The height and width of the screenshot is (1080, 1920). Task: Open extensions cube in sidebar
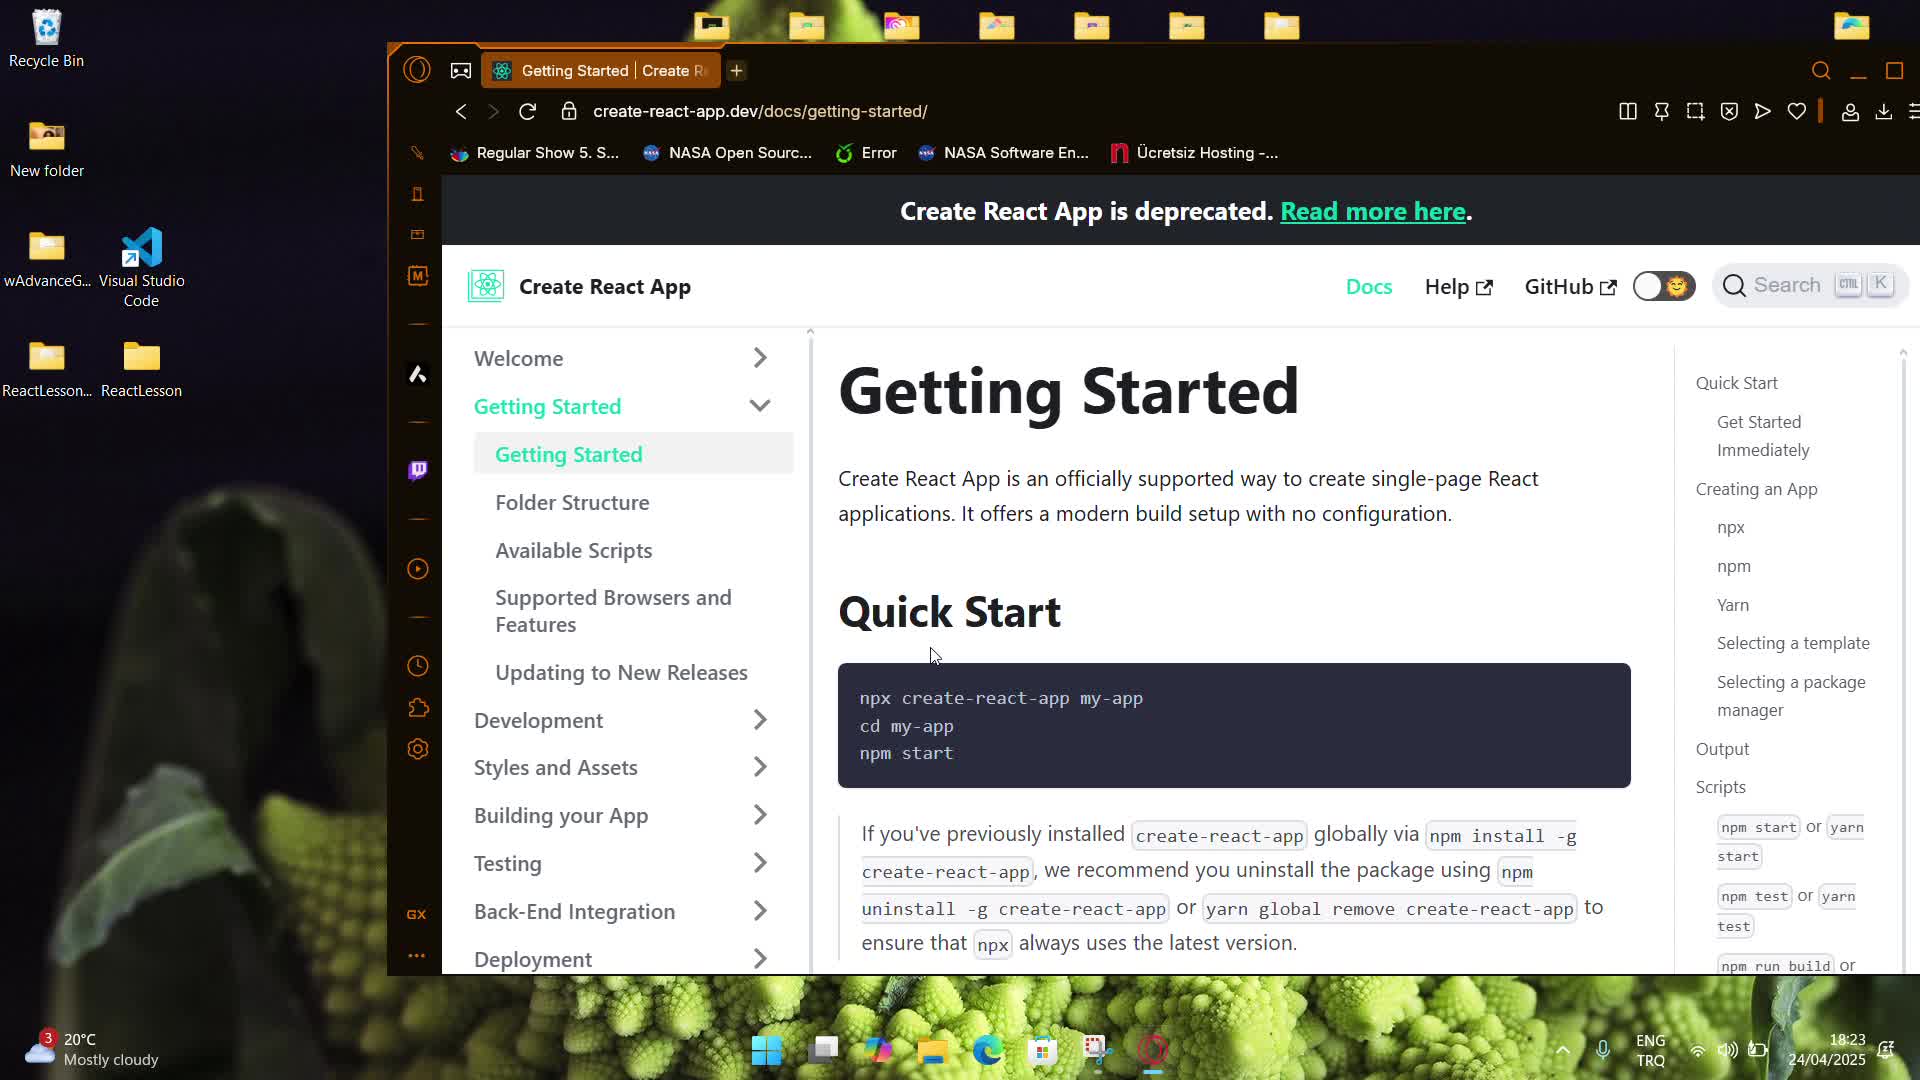click(x=418, y=708)
